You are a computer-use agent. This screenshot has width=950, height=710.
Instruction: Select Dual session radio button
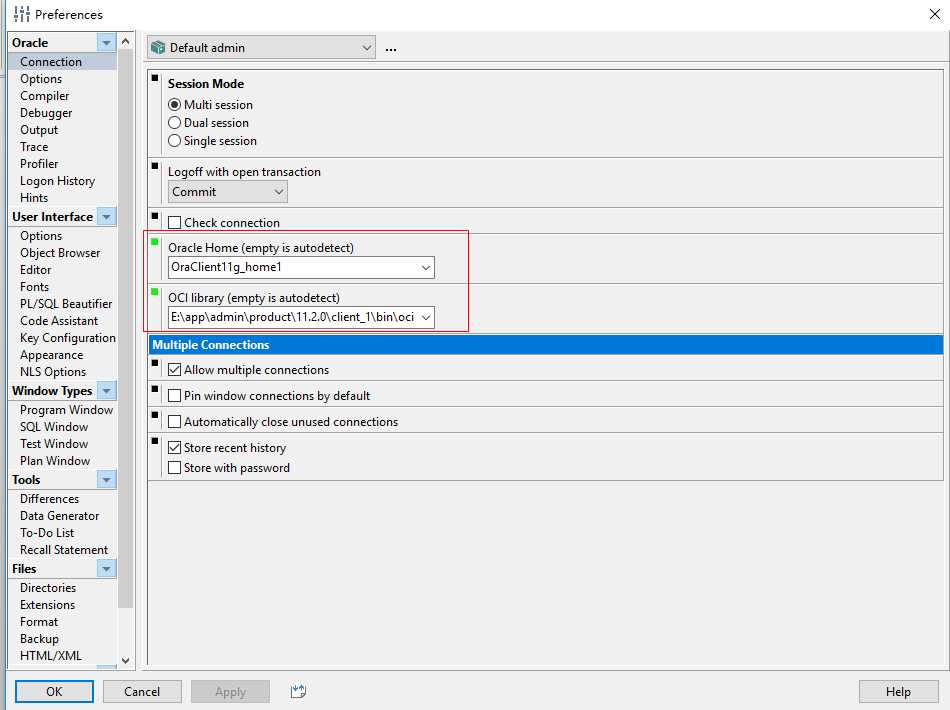click(x=174, y=123)
